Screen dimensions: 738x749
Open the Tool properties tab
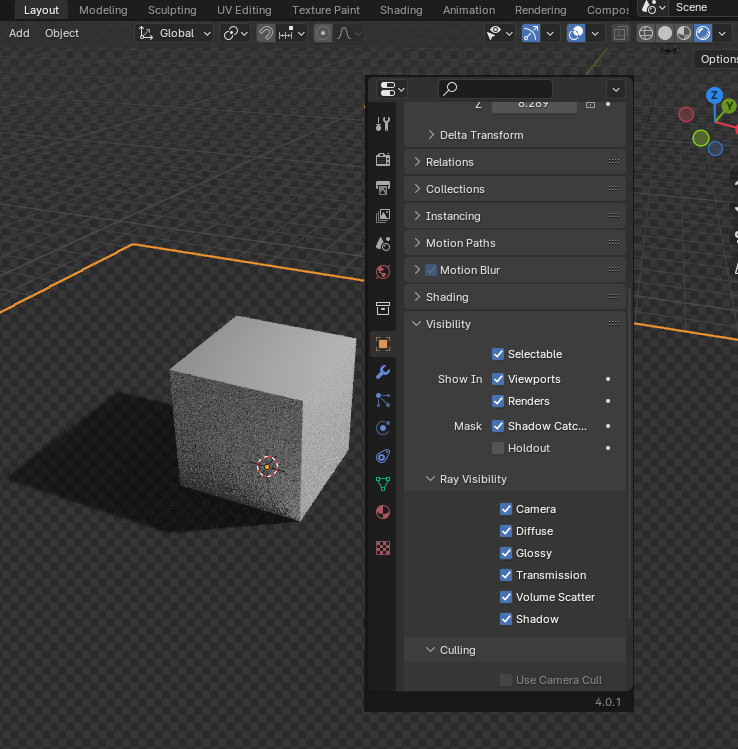pyautogui.click(x=383, y=124)
